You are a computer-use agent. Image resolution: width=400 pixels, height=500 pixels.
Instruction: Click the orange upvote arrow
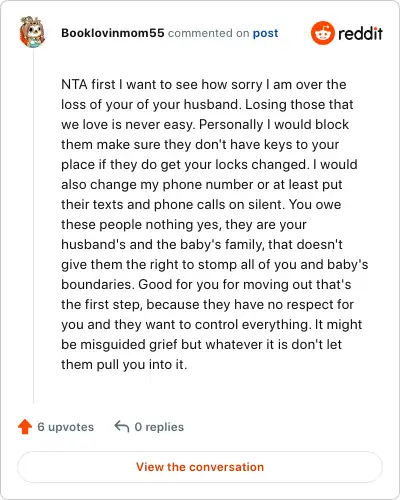[25, 426]
